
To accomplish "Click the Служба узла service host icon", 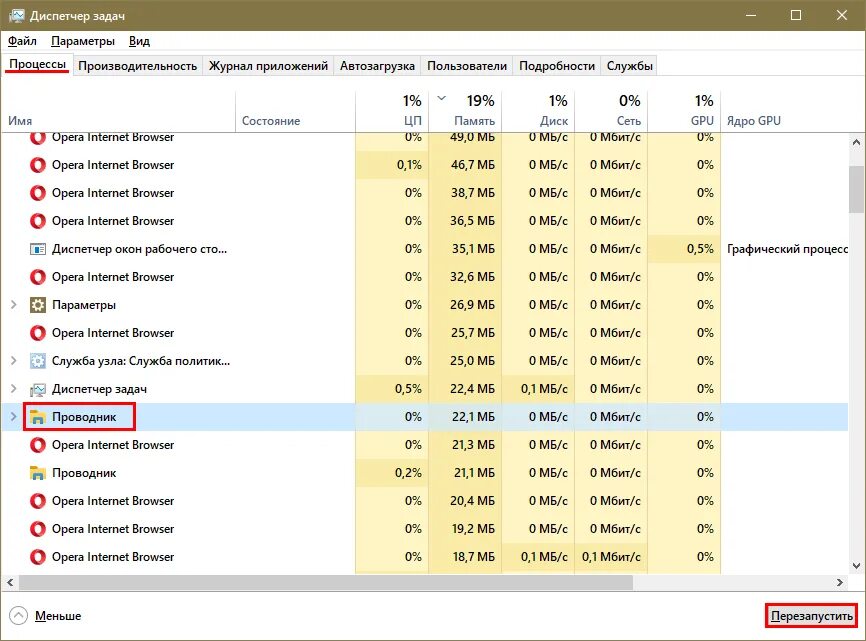I will [x=38, y=361].
